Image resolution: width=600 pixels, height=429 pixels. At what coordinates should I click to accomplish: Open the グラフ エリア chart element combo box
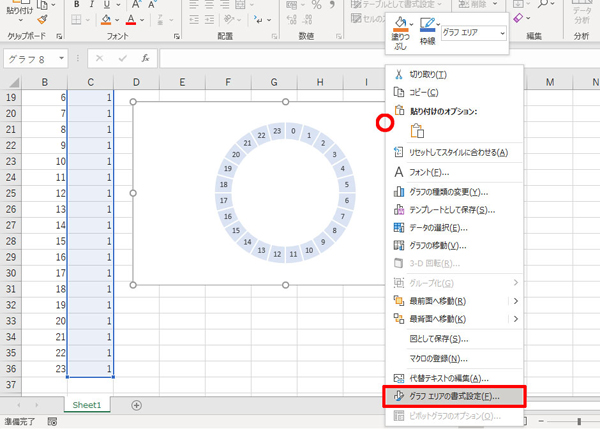[x=474, y=33]
